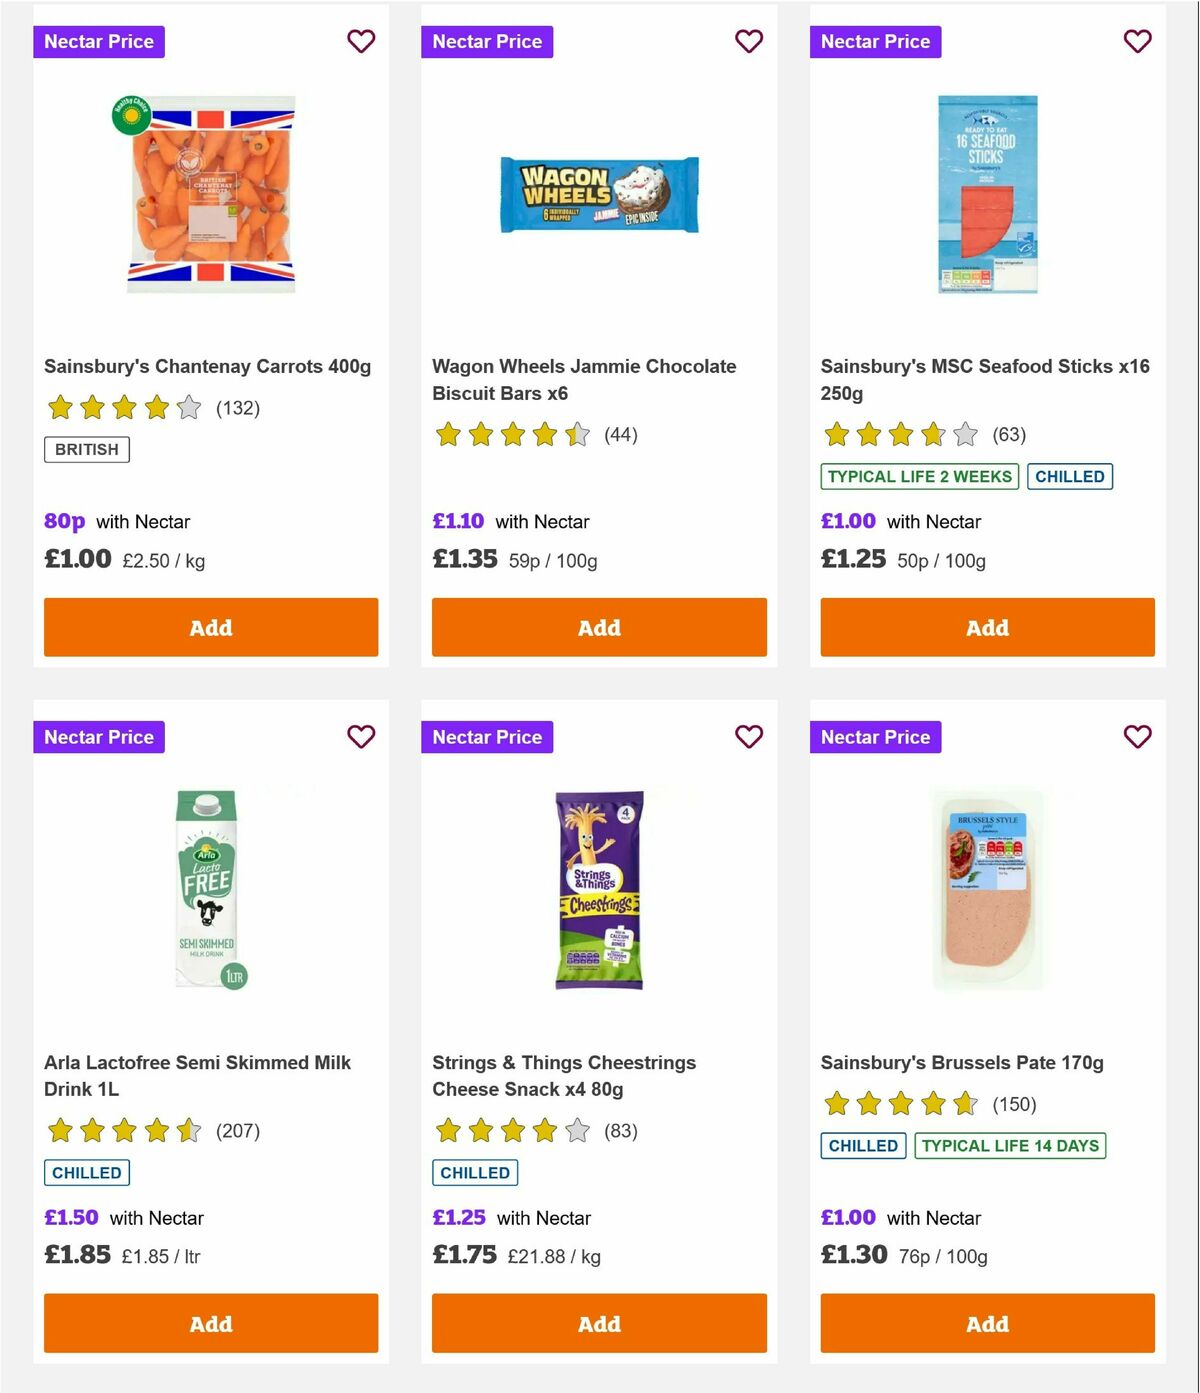
Task: Click the heart icon on Wagon Wheels Jammie Bars
Action: pos(749,41)
